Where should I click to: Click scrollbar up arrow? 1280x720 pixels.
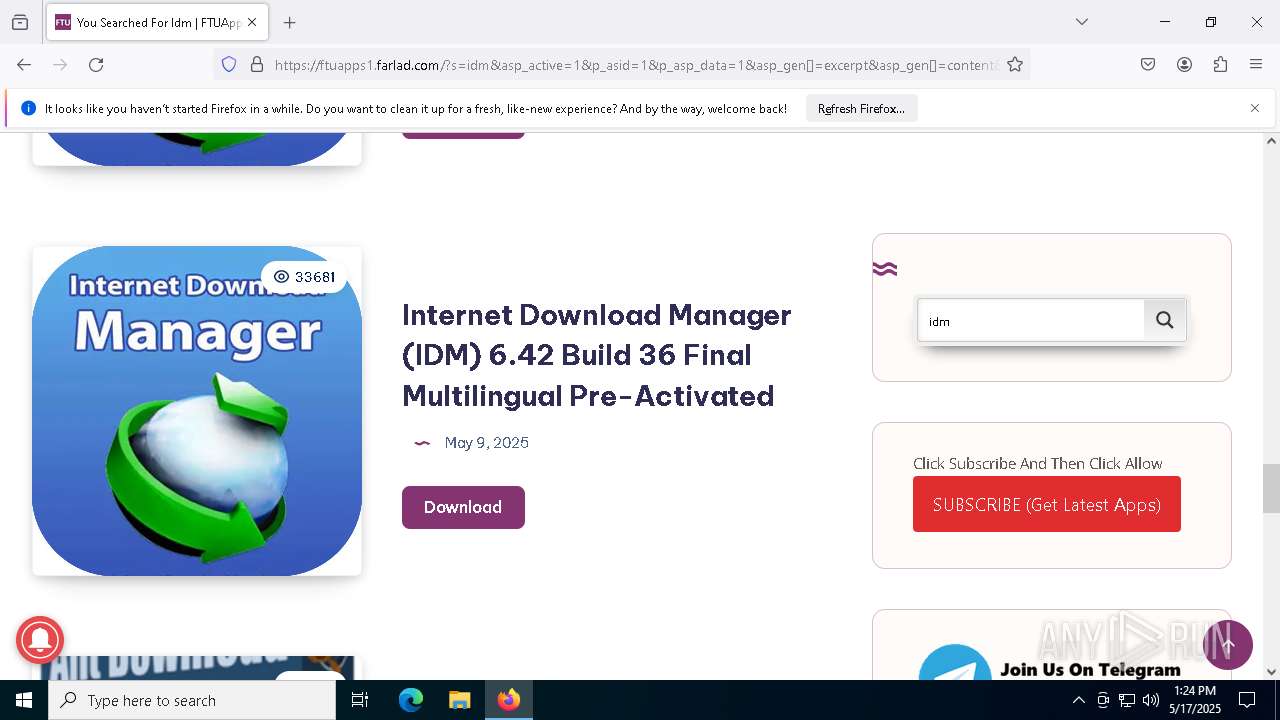click(1271, 141)
